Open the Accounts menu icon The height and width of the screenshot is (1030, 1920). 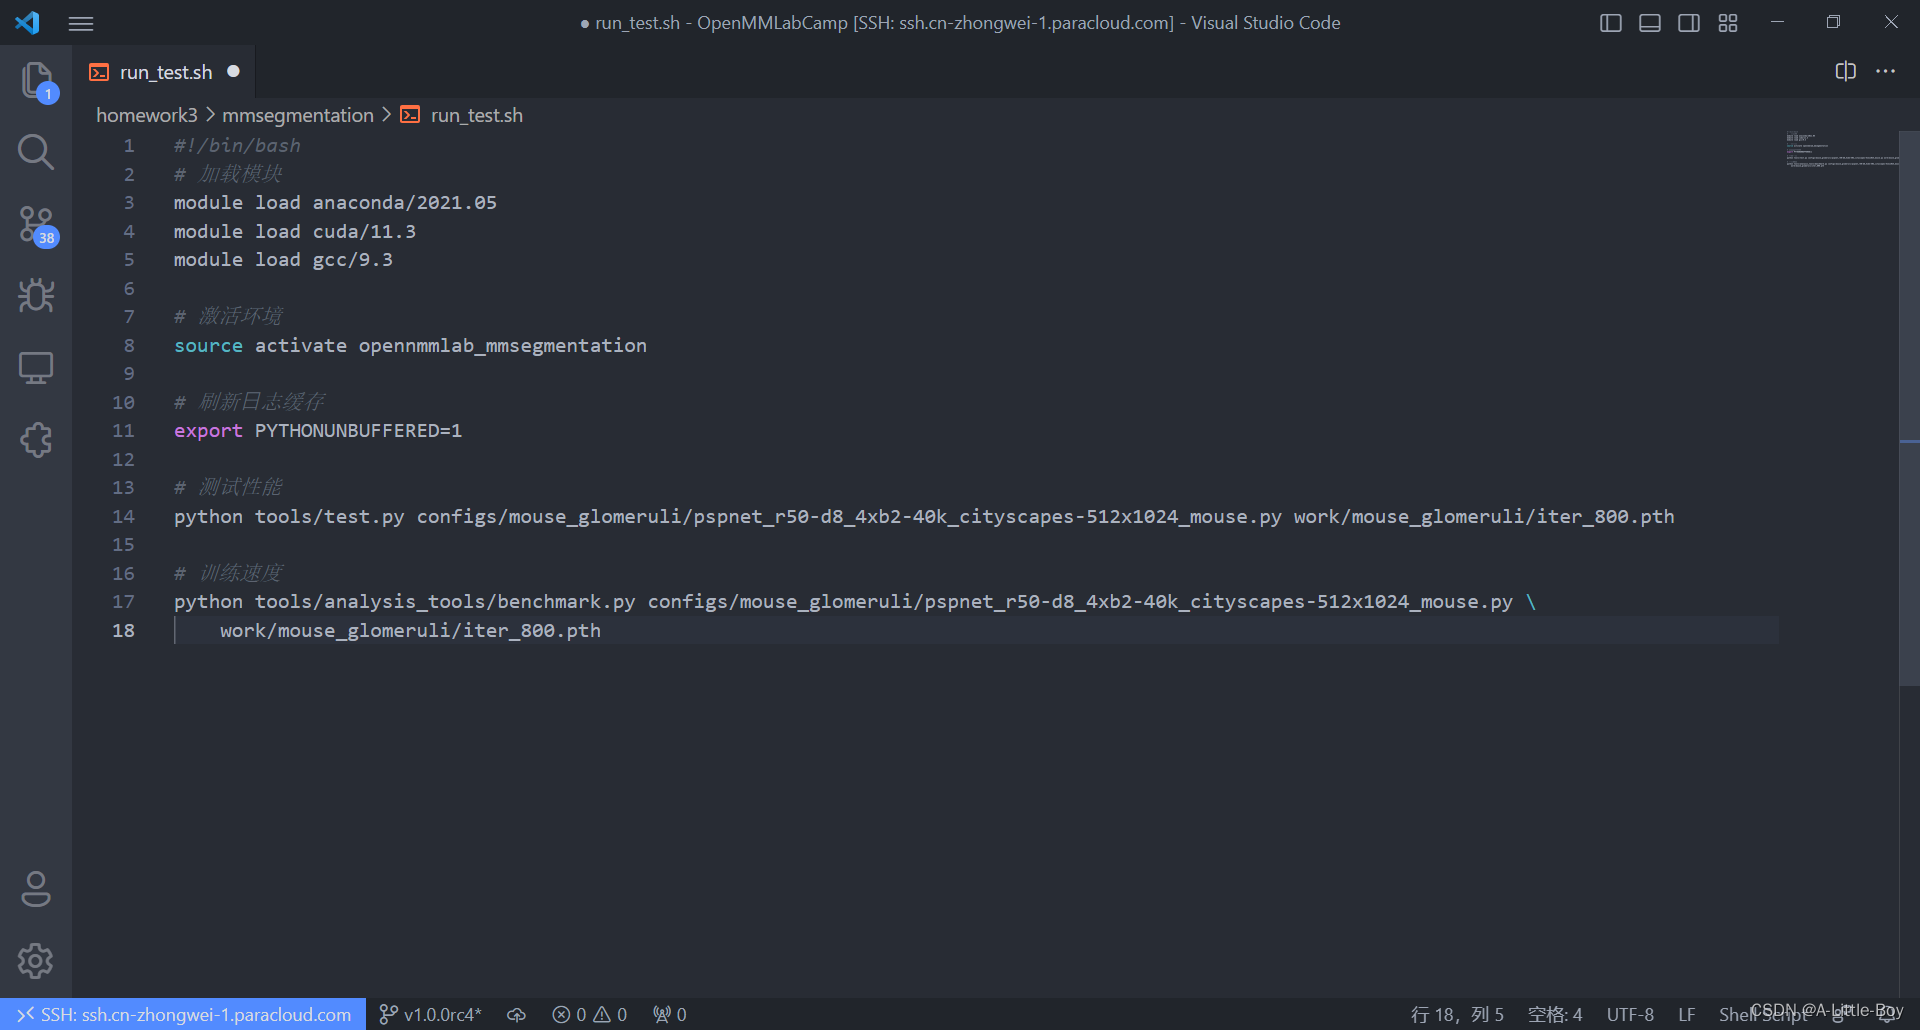click(36, 889)
